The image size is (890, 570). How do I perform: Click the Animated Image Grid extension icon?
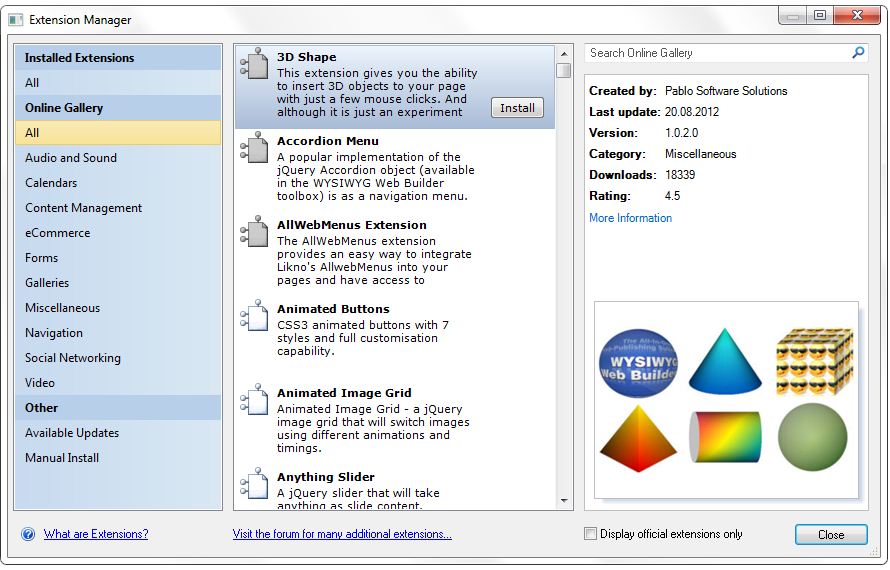pyautogui.click(x=254, y=399)
